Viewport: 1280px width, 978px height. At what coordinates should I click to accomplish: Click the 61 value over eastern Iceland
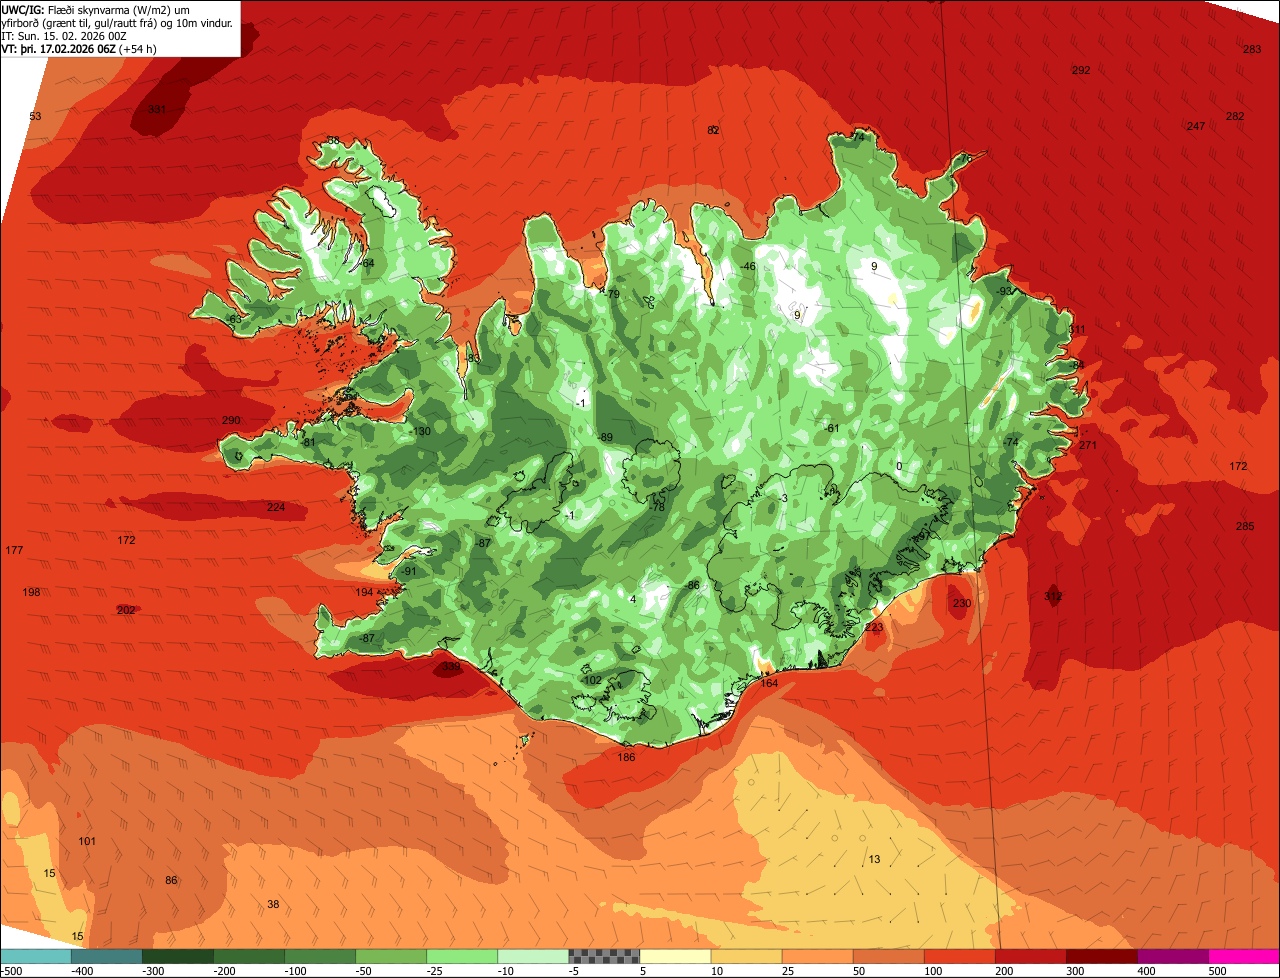point(832,428)
